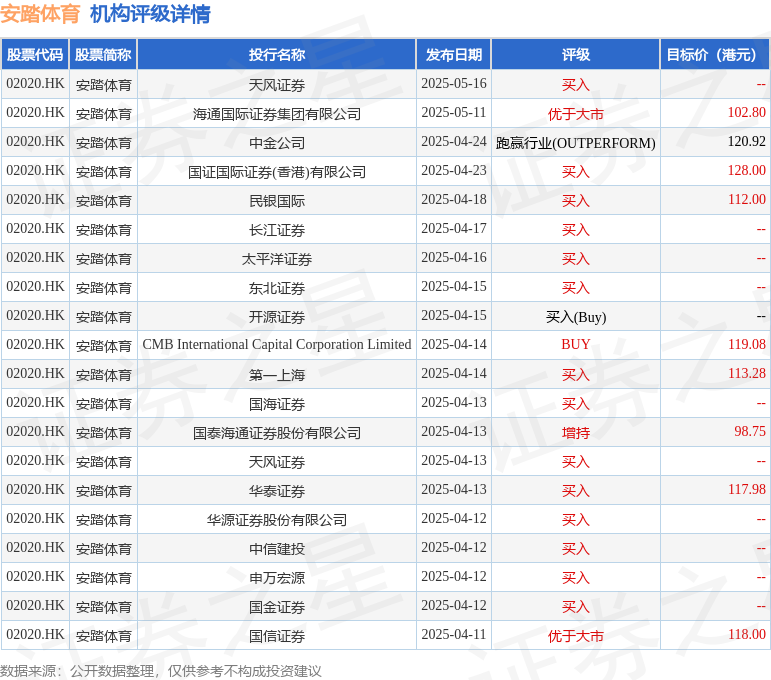Click the 数据来源 footer note
Image resolution: width=771 pixels, height=680 pixels.
[161, 671]
